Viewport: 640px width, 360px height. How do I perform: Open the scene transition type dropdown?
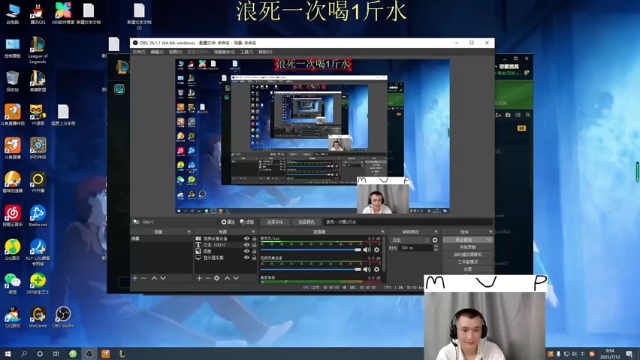coord(410,240)
